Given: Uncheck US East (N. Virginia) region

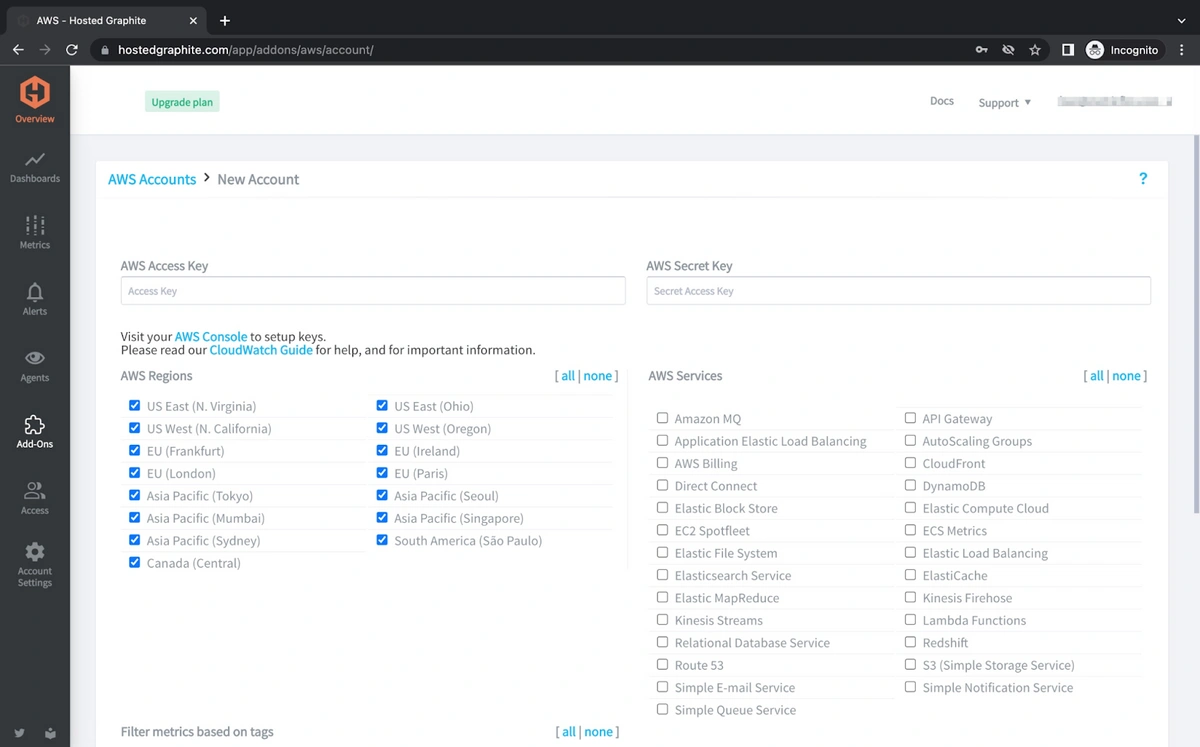Looking at the screenshot, I should coord(134,406).
